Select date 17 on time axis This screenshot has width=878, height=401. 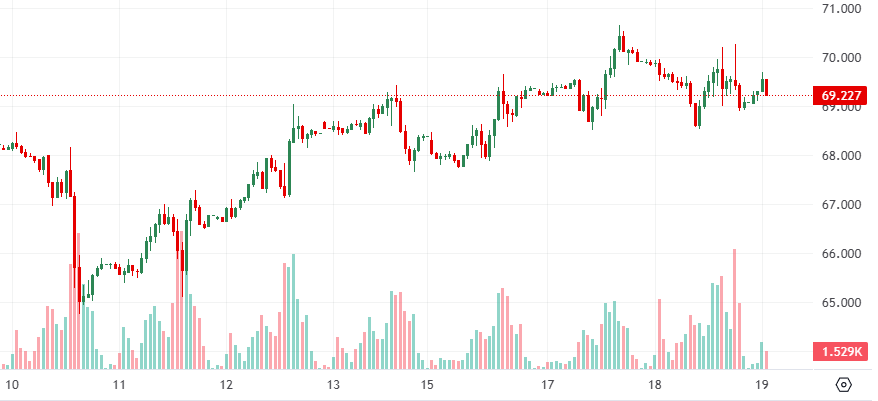[547, 385]
